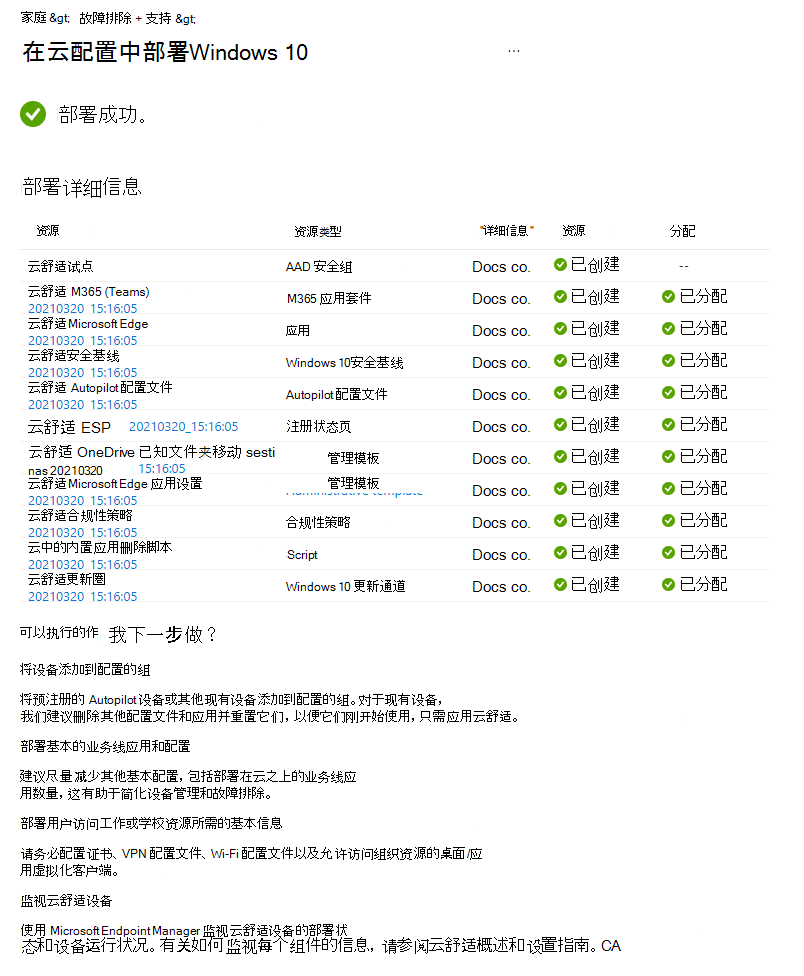Open 云舒适合规性策略 resource link
804x976 pixels.
click(x=82, y=523)
